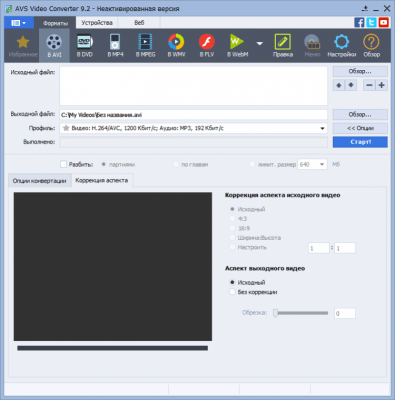Select source aspect Исходный radio button
Screen dimensions: 395x400
[232, 209]
